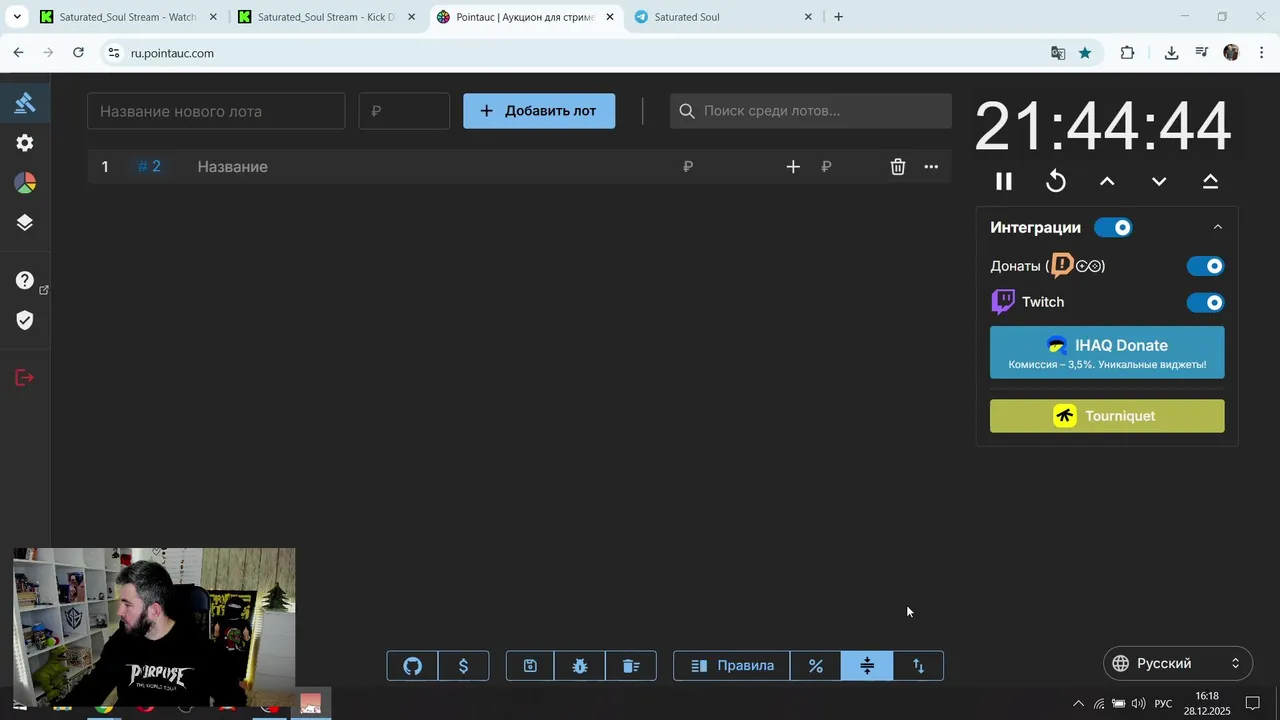Click the underlined up chevron timer button
1280x720 pixels.
1210,181
